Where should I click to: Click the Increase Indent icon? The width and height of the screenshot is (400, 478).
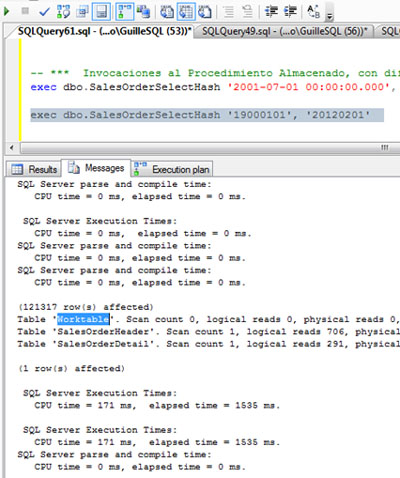coord(290,12)
